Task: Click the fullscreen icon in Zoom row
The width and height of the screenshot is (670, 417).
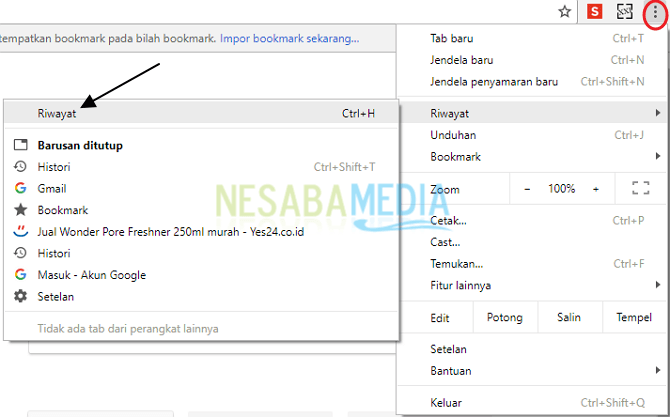Action: pyautogui.click(x=641, y=188)
